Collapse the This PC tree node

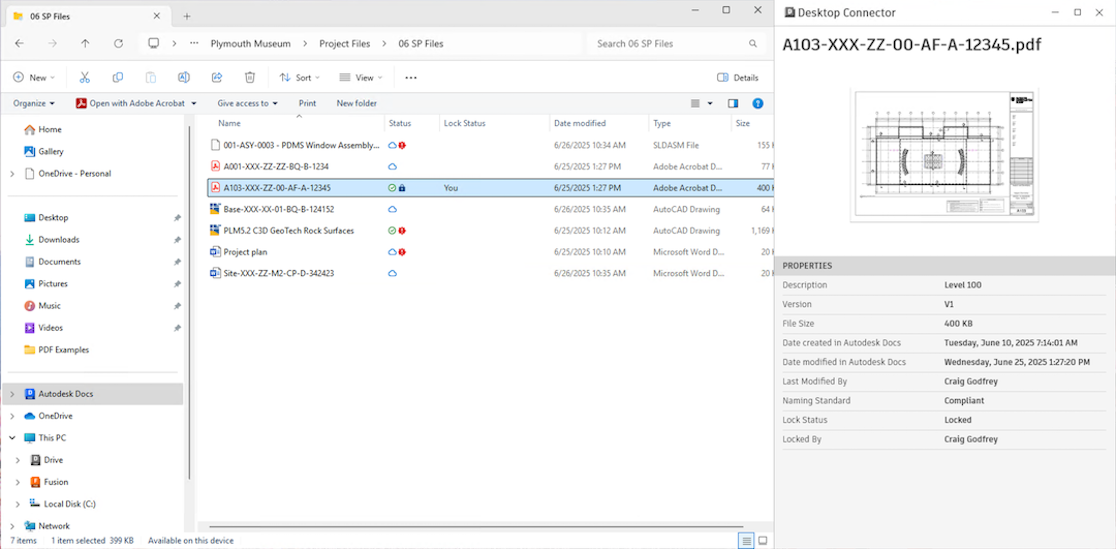tap(12, 438)
